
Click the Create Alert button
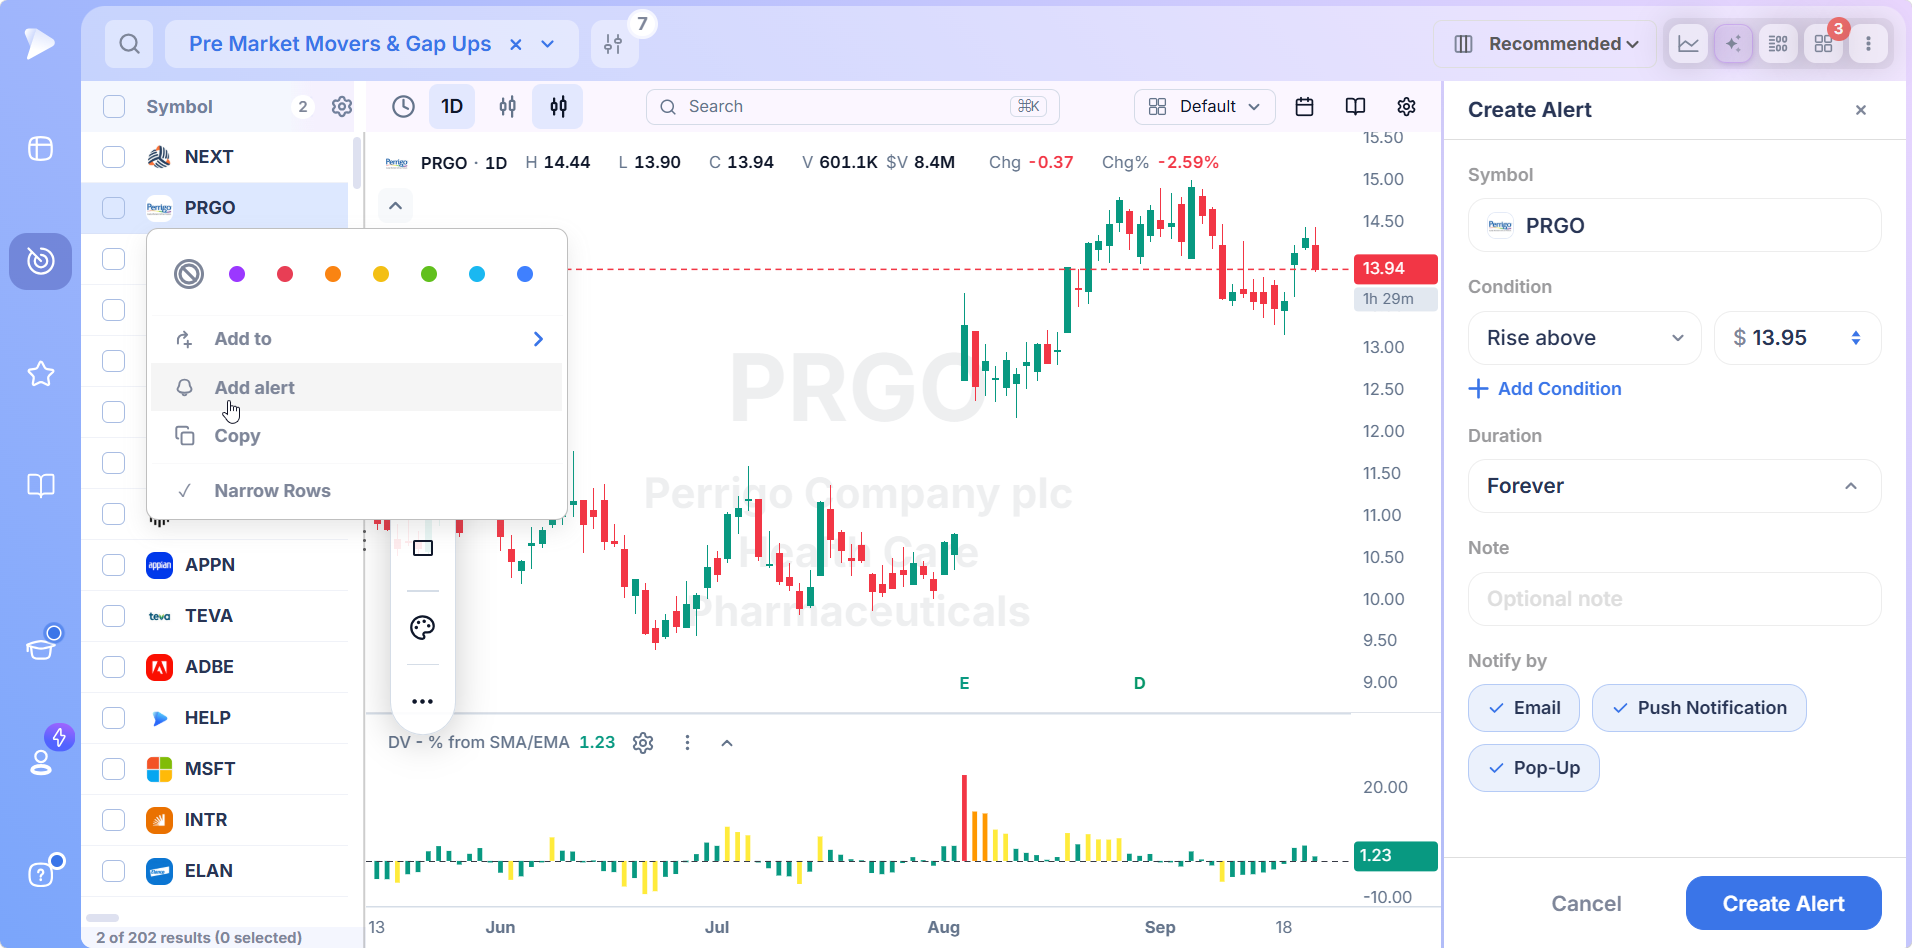pyautogui.click(x=1783, y=903)
